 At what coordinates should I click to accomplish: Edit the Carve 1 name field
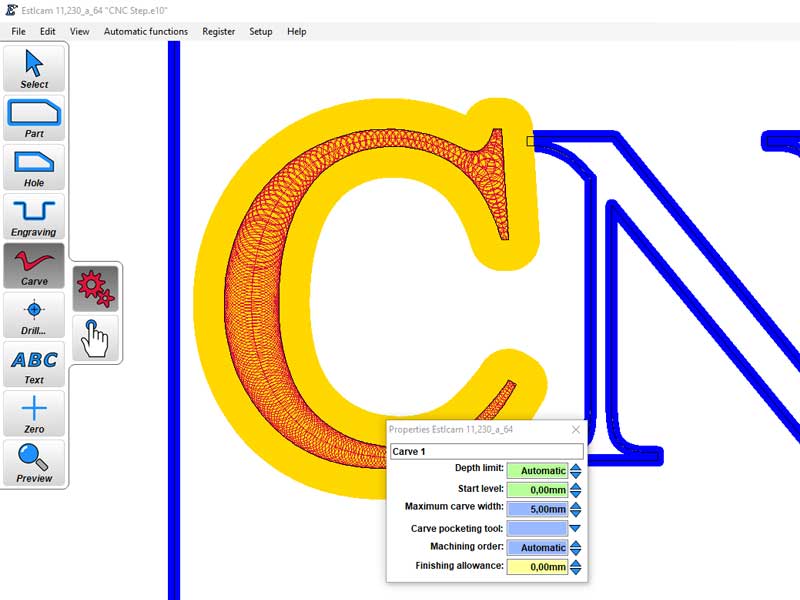click(486, 452)
